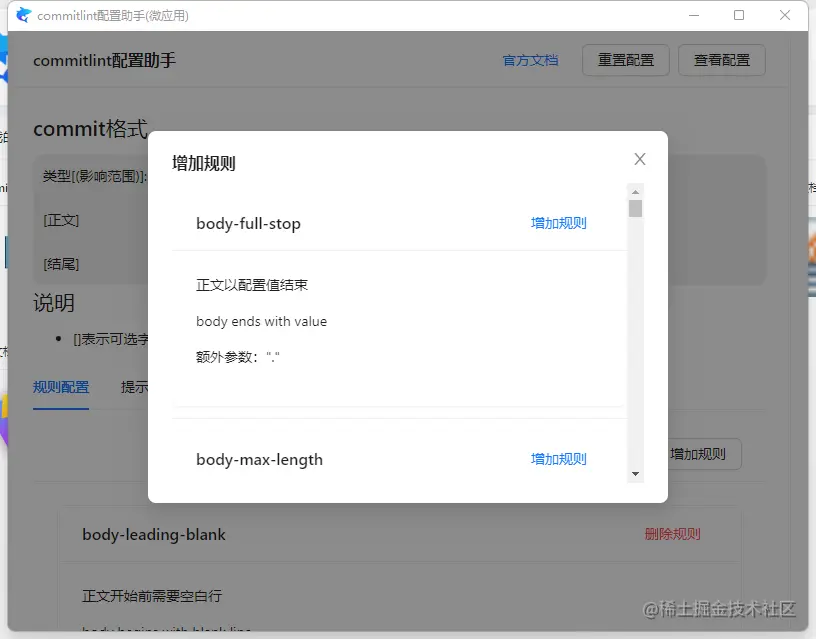Delete the body-leading-blank rule

672,534
